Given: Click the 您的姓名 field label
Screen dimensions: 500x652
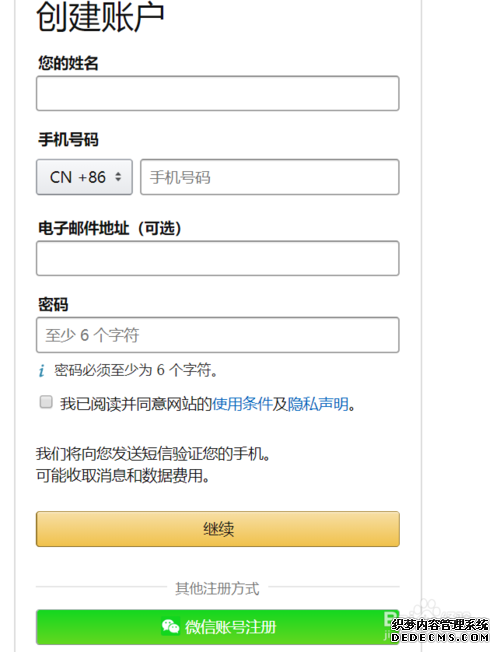Looking at the screenshot, I should (x=68, y=63).
